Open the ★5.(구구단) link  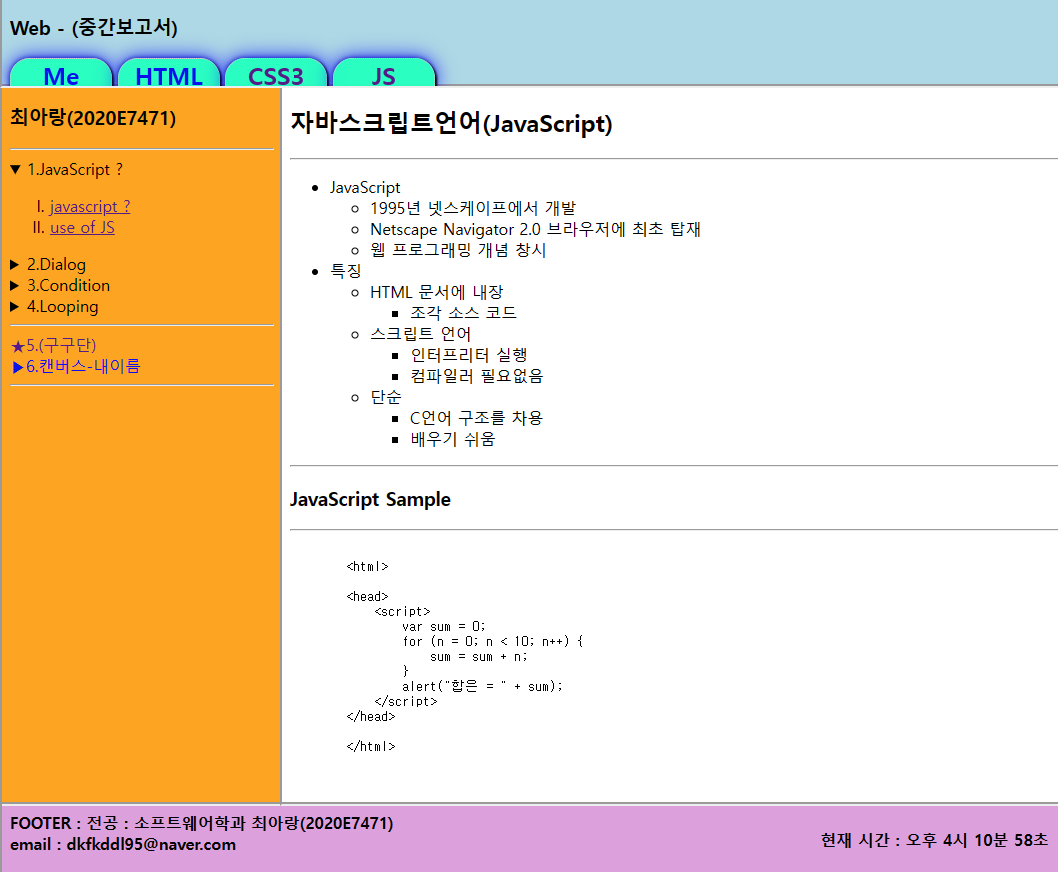53,346
